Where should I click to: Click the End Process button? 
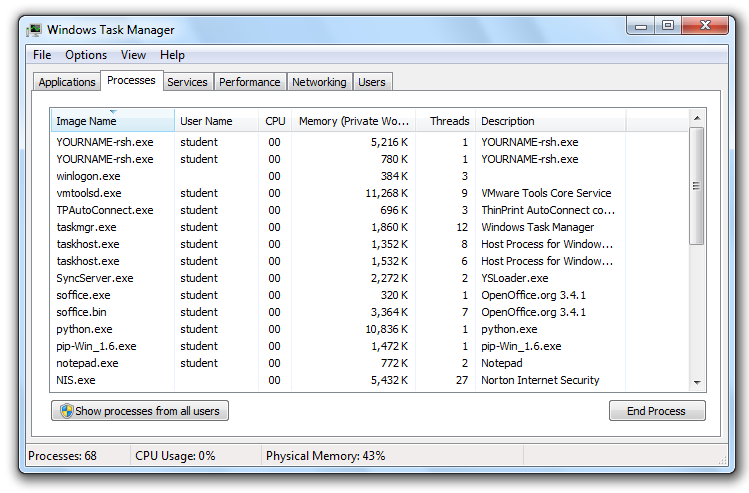coord(657,411)
